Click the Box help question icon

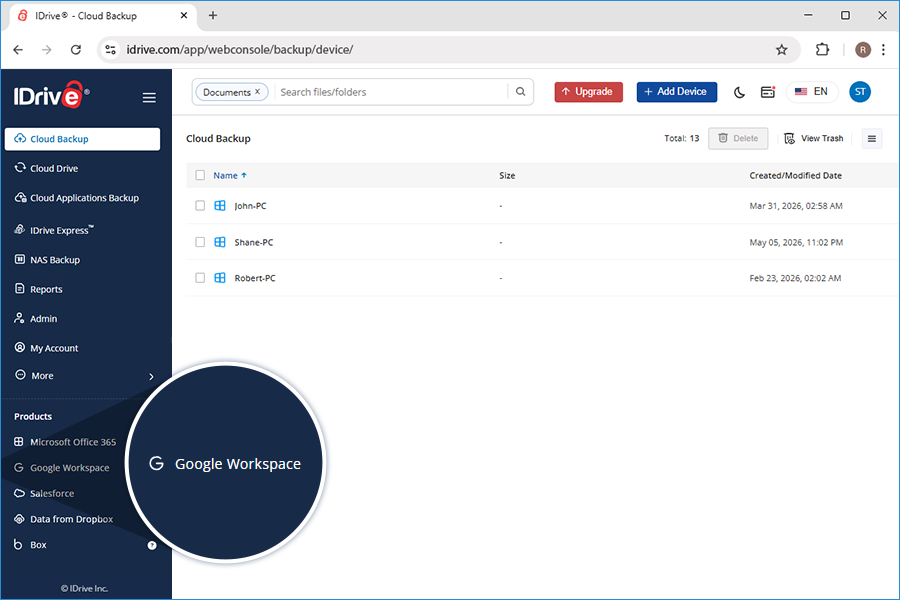(152, 545)
